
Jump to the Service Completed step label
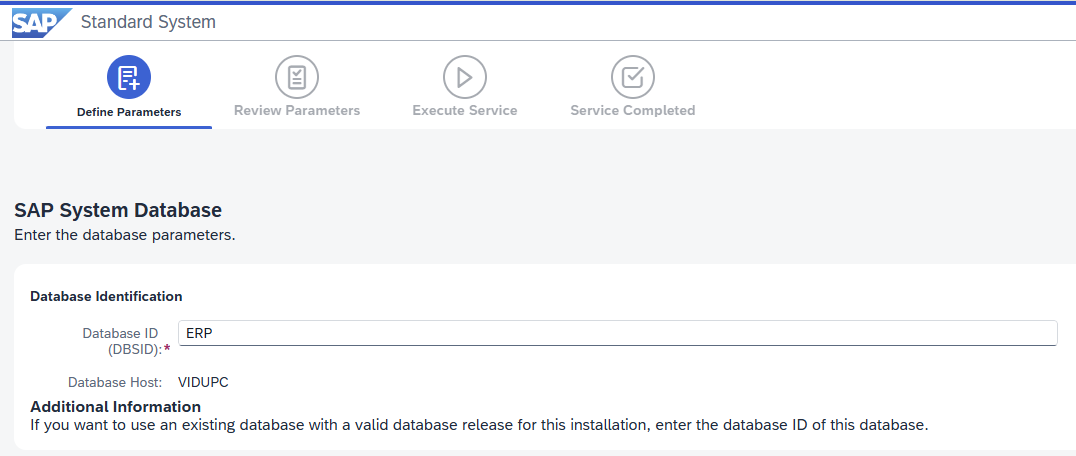coord(633,110)
